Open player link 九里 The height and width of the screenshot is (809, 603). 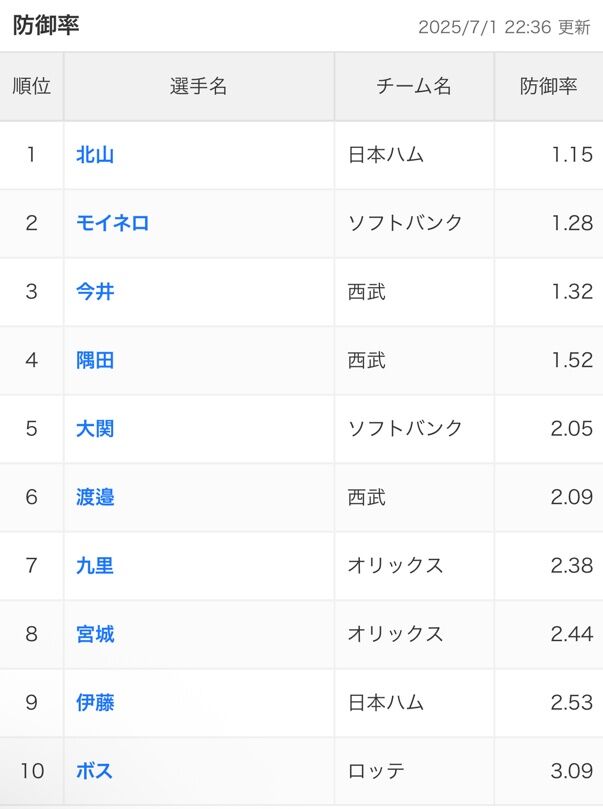click(95, 565)
